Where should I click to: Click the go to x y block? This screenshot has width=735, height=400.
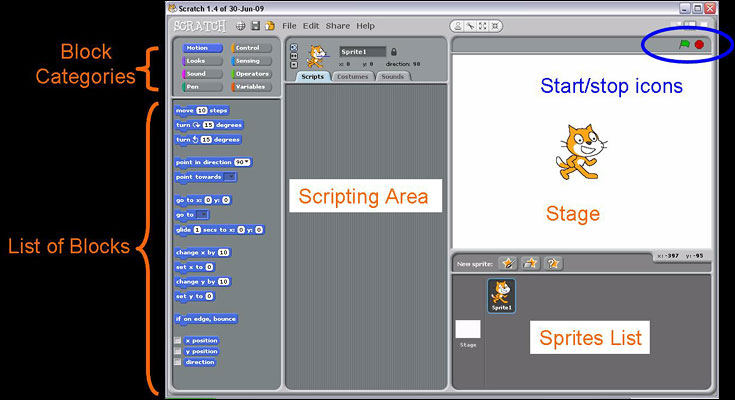(x=203, y=200)
